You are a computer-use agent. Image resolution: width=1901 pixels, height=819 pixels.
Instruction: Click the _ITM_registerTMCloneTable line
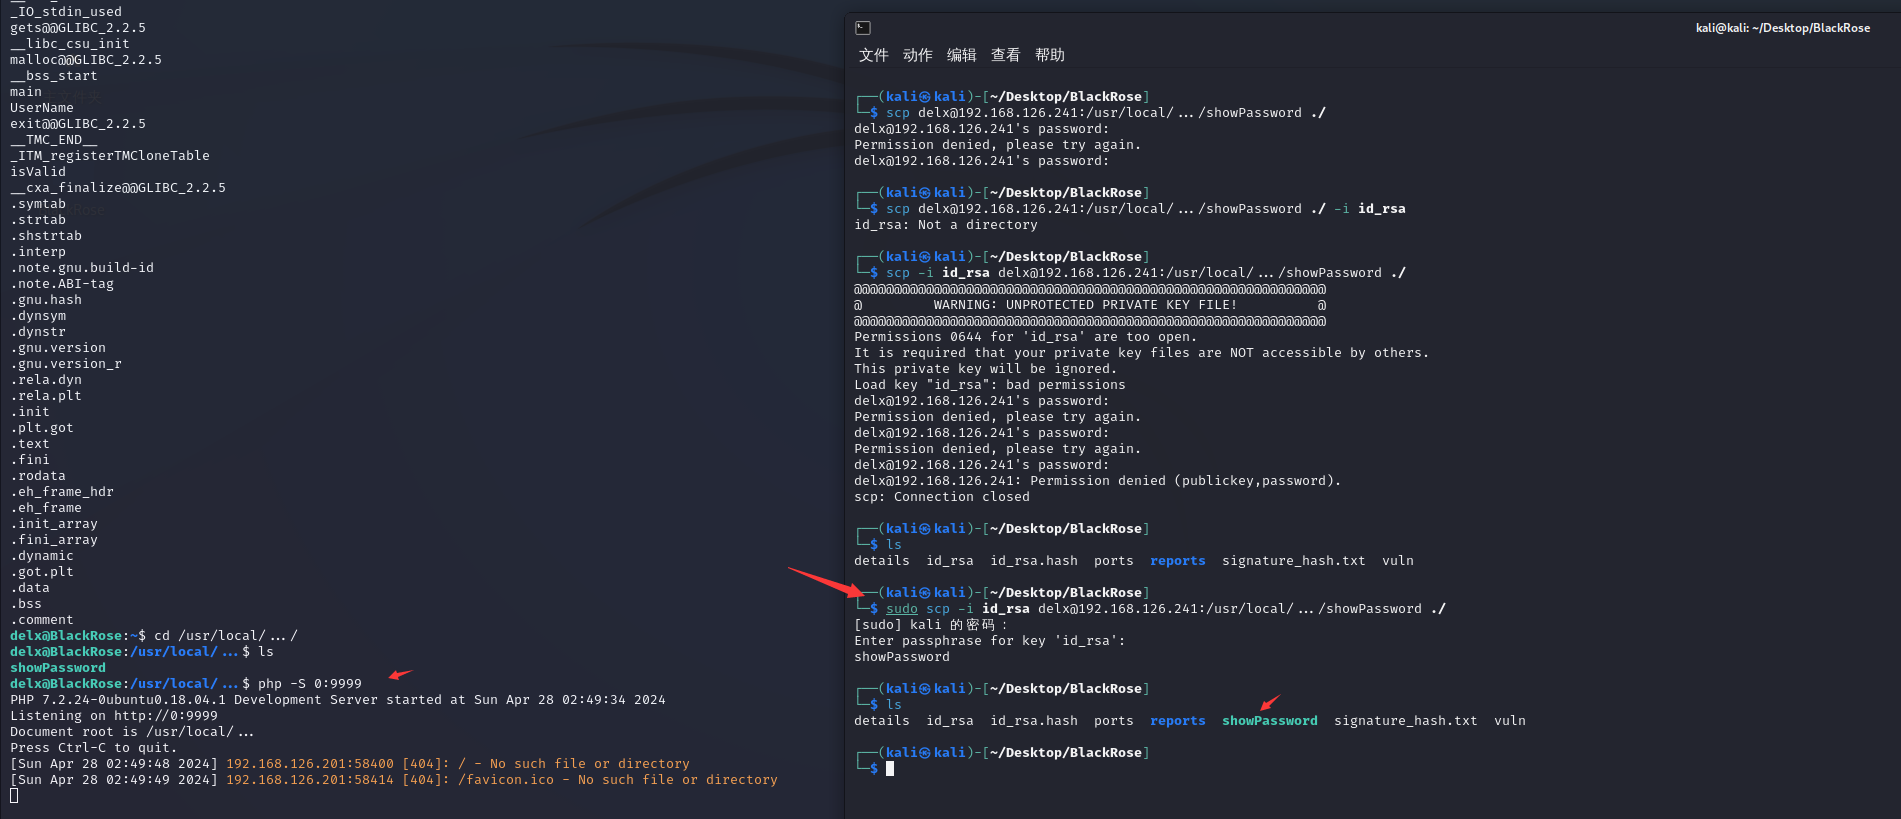pos(110,156)
